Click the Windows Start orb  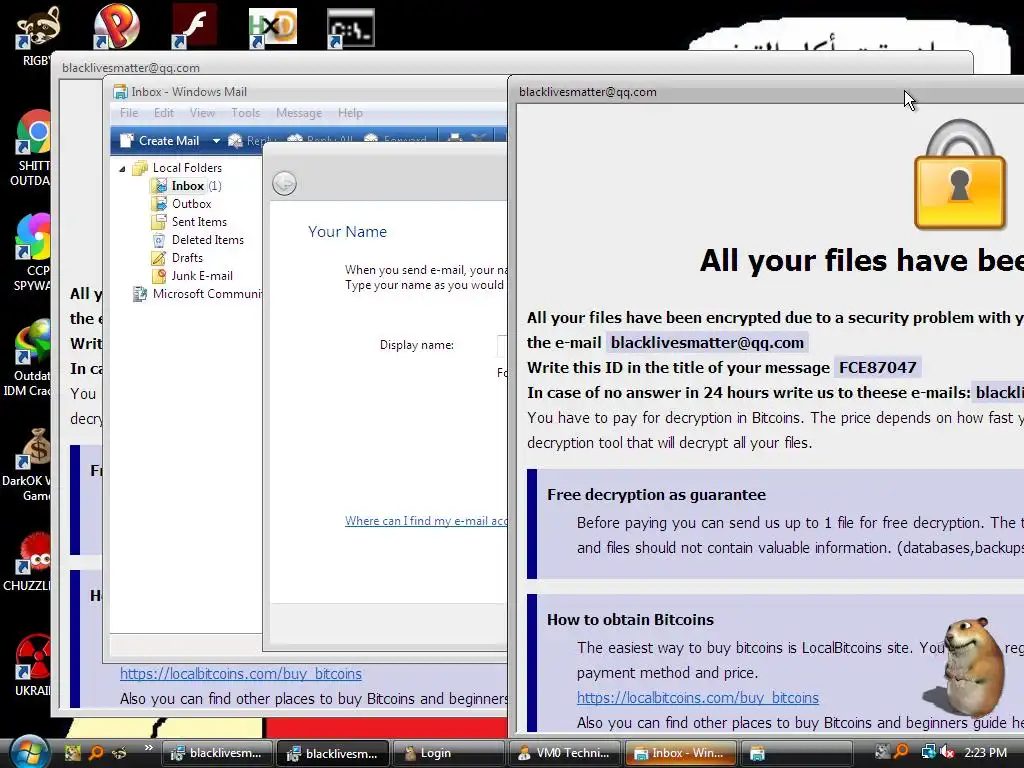[27, 752]
